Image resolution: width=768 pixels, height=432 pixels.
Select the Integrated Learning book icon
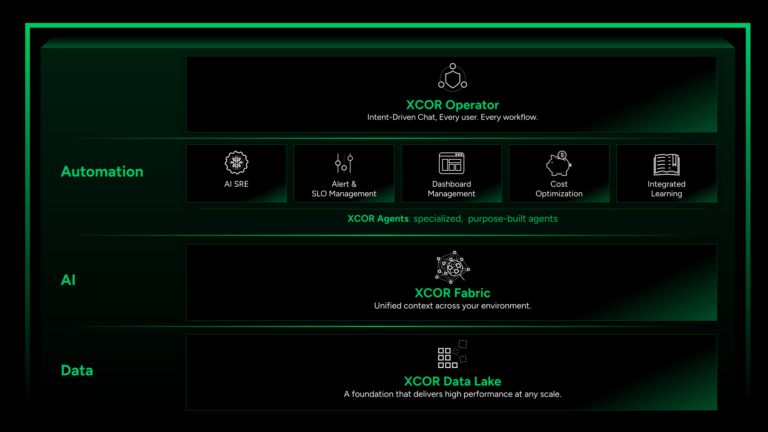click(x=667, y=165)
